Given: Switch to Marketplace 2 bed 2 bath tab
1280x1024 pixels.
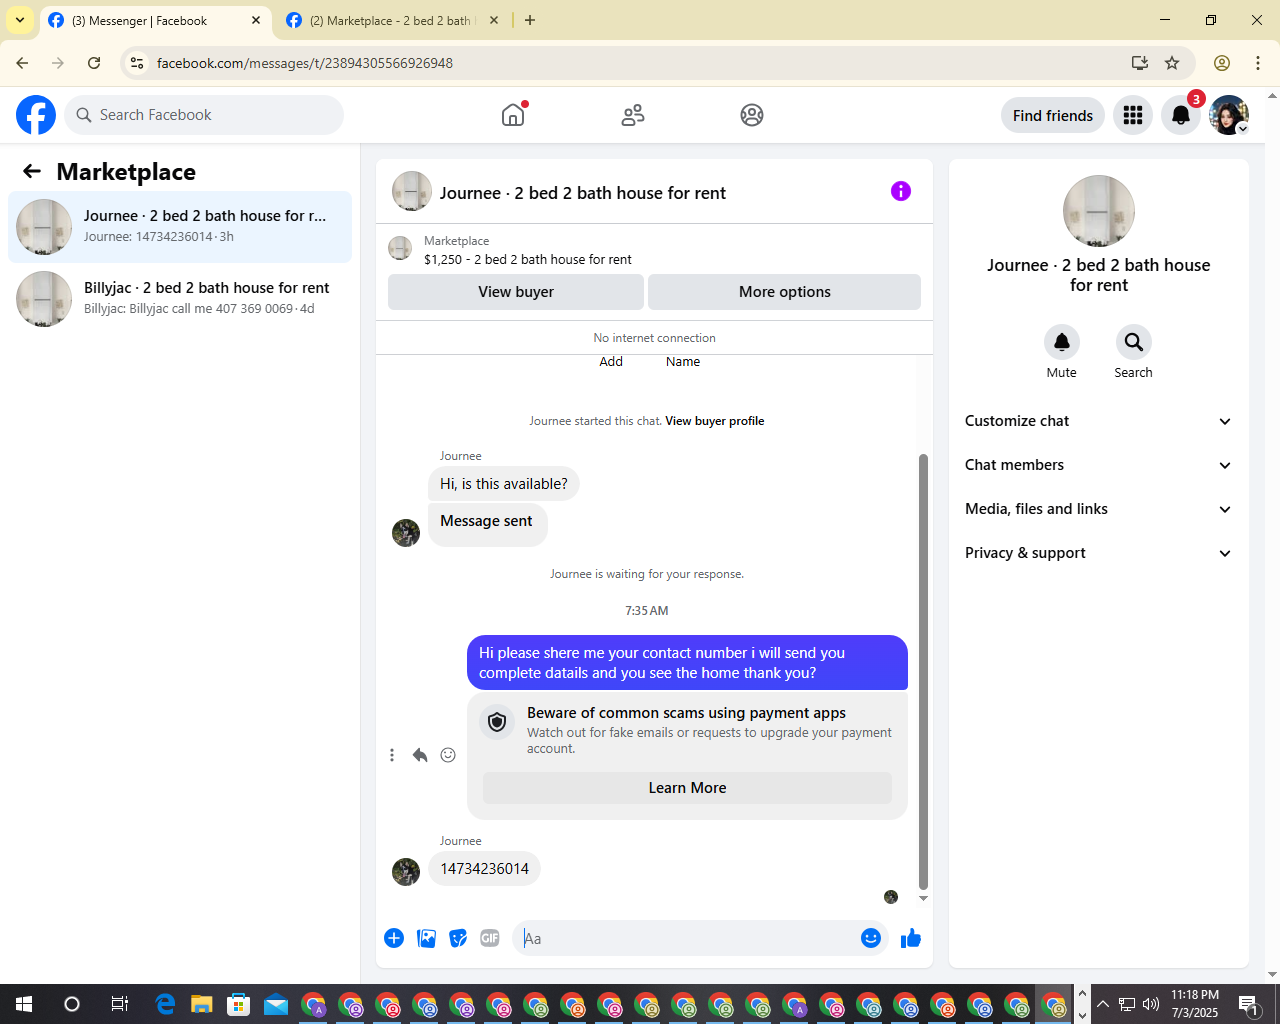Looking at the screenshot, I should pos(392,20).
